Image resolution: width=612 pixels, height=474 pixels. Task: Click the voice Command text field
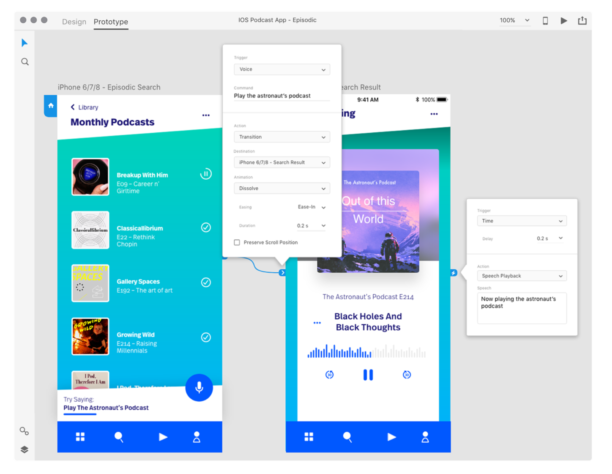(x=282, y=96)
